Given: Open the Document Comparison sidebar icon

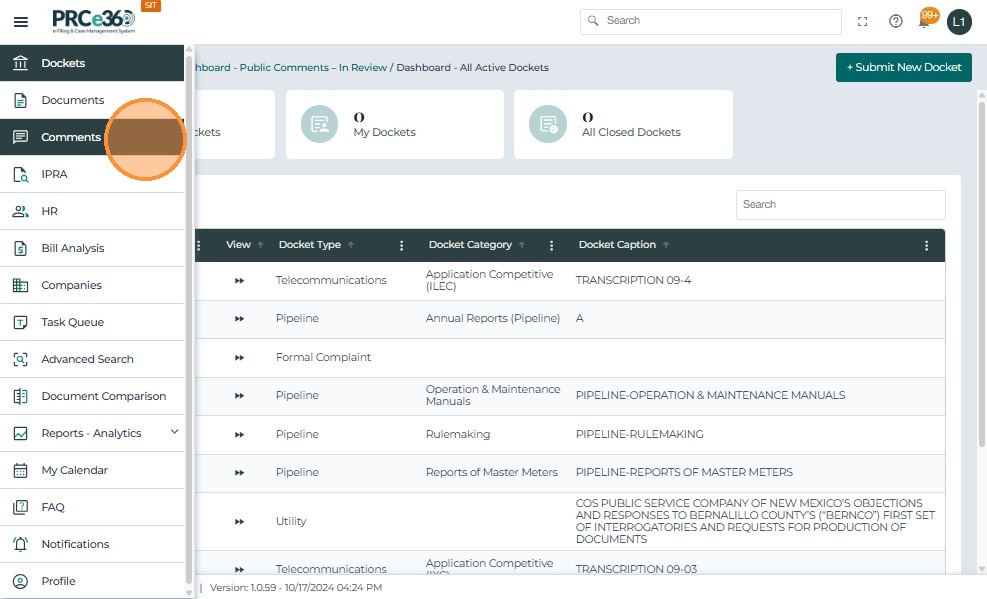Looking at the screenshot, I should pyautogui.click(x=20, y=396).
